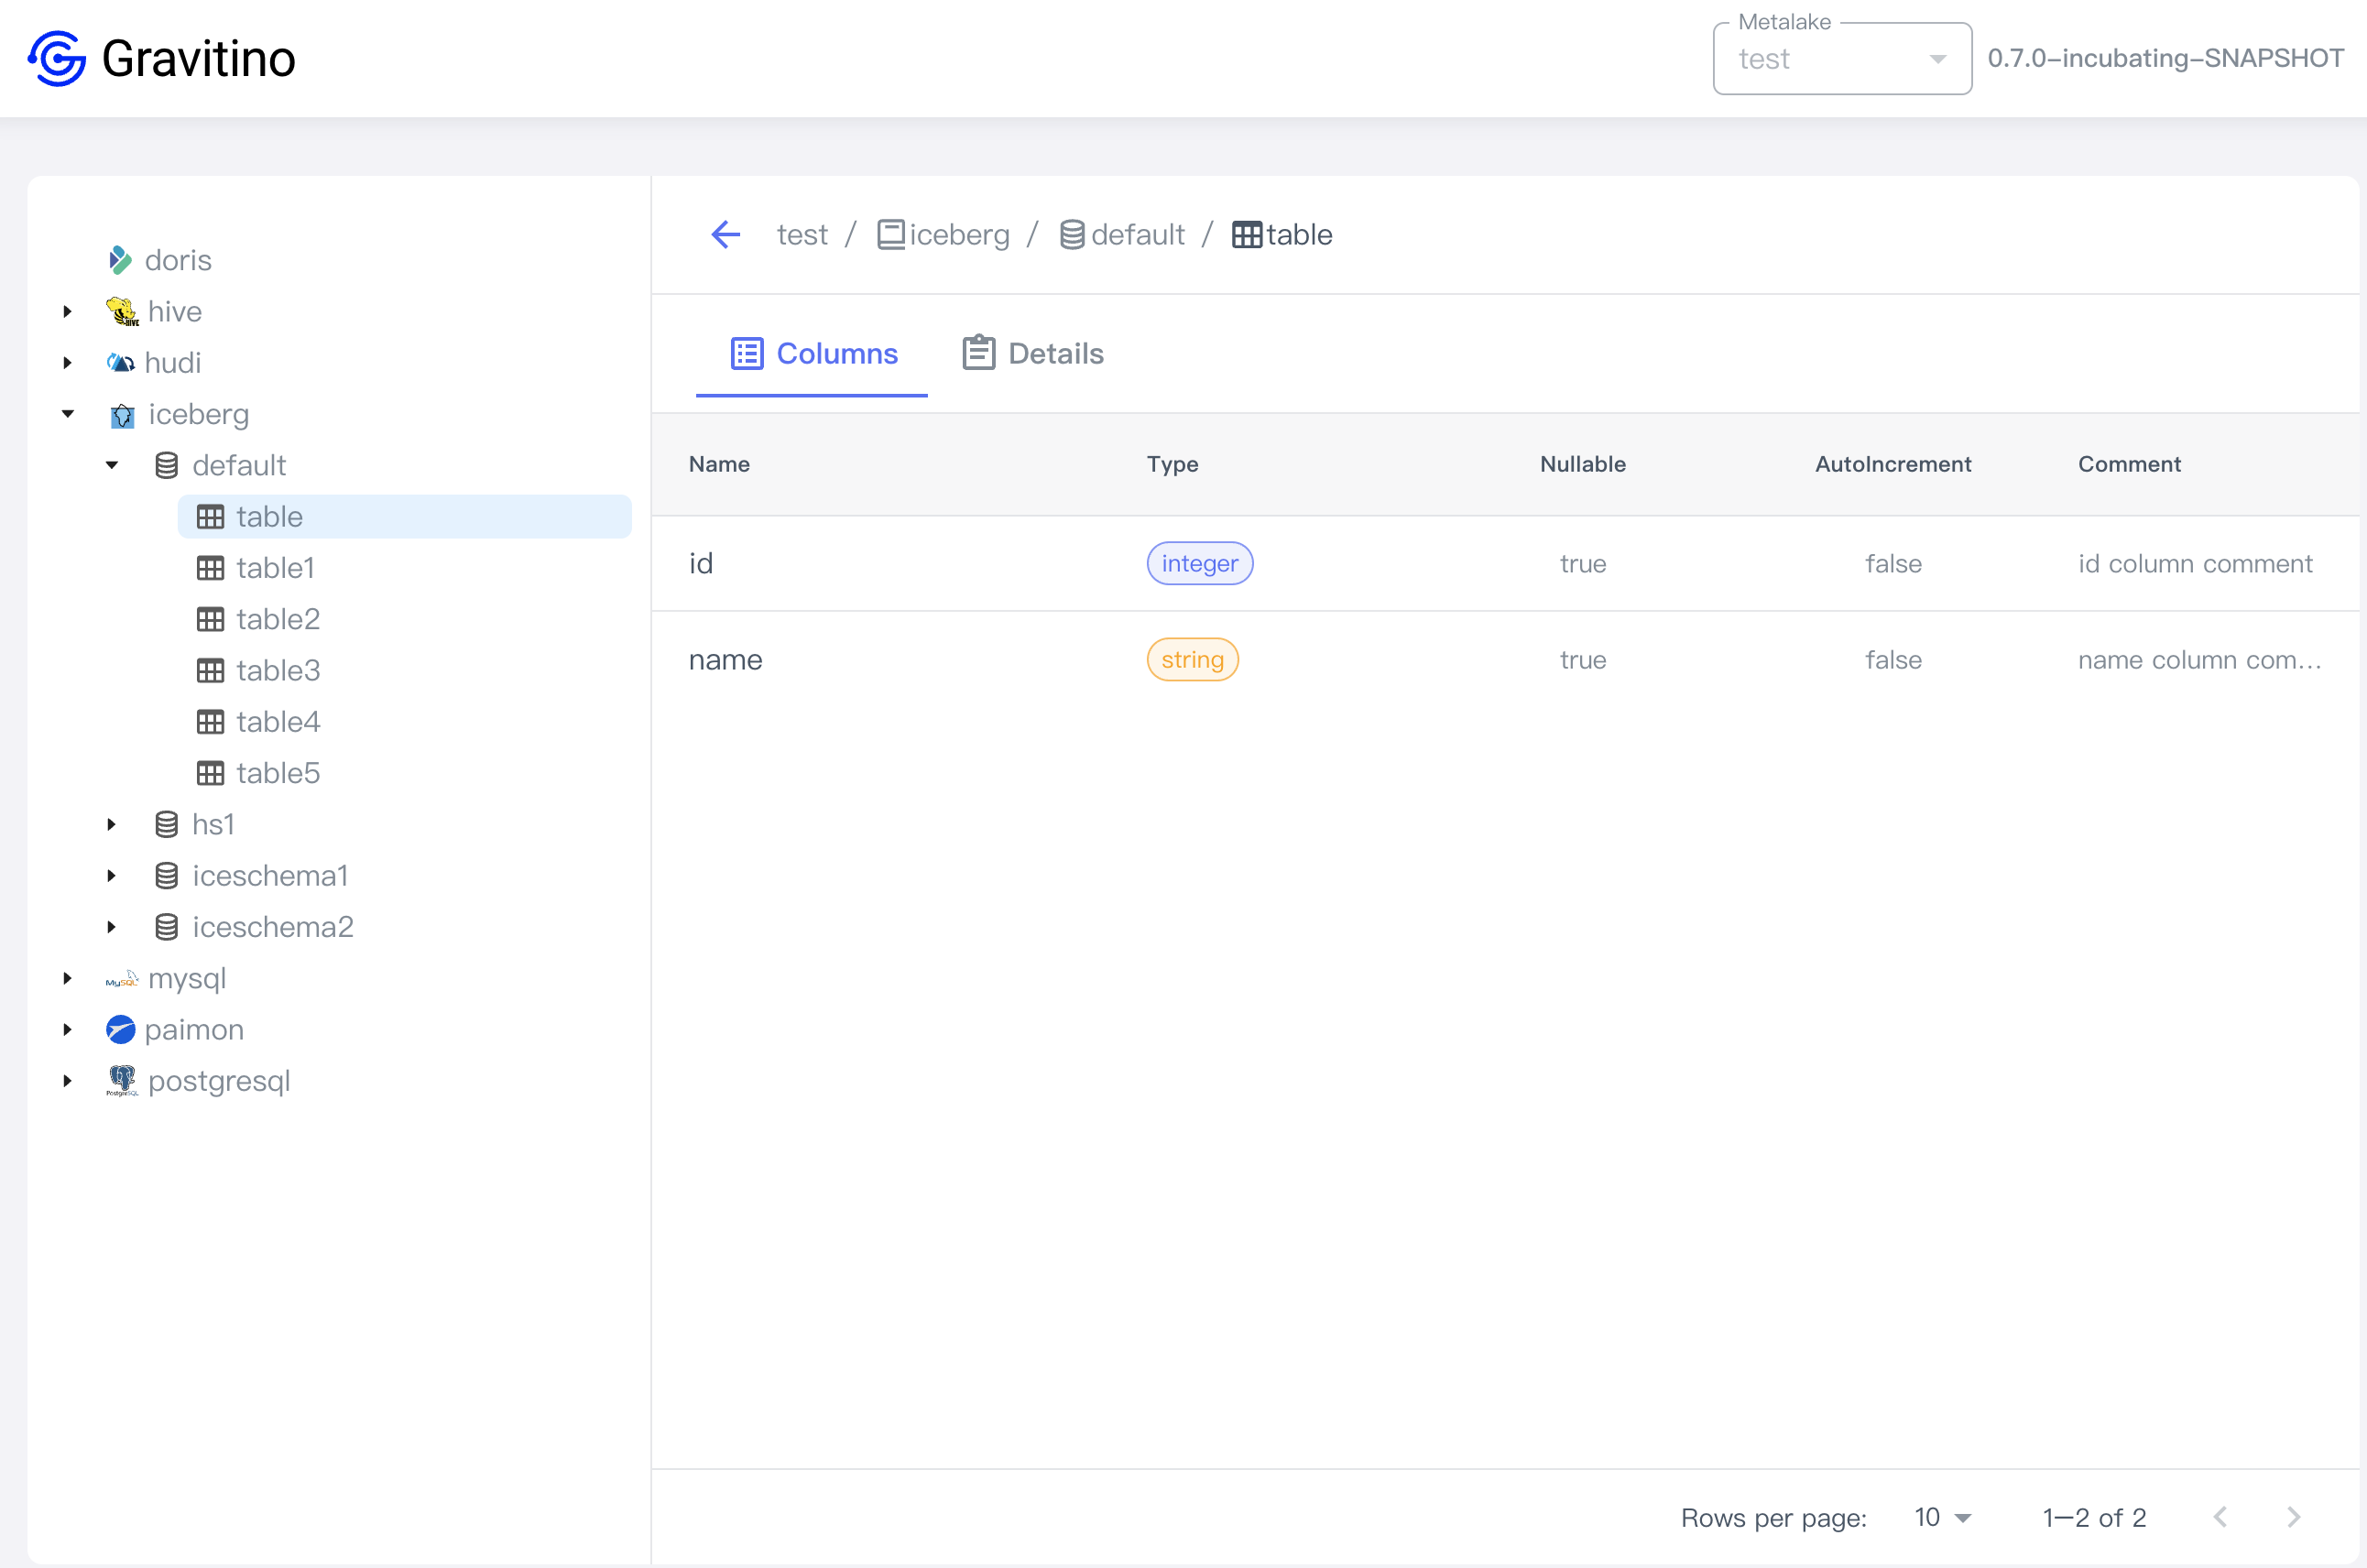Expand the iceschema1 schema node

pos(112,875)
